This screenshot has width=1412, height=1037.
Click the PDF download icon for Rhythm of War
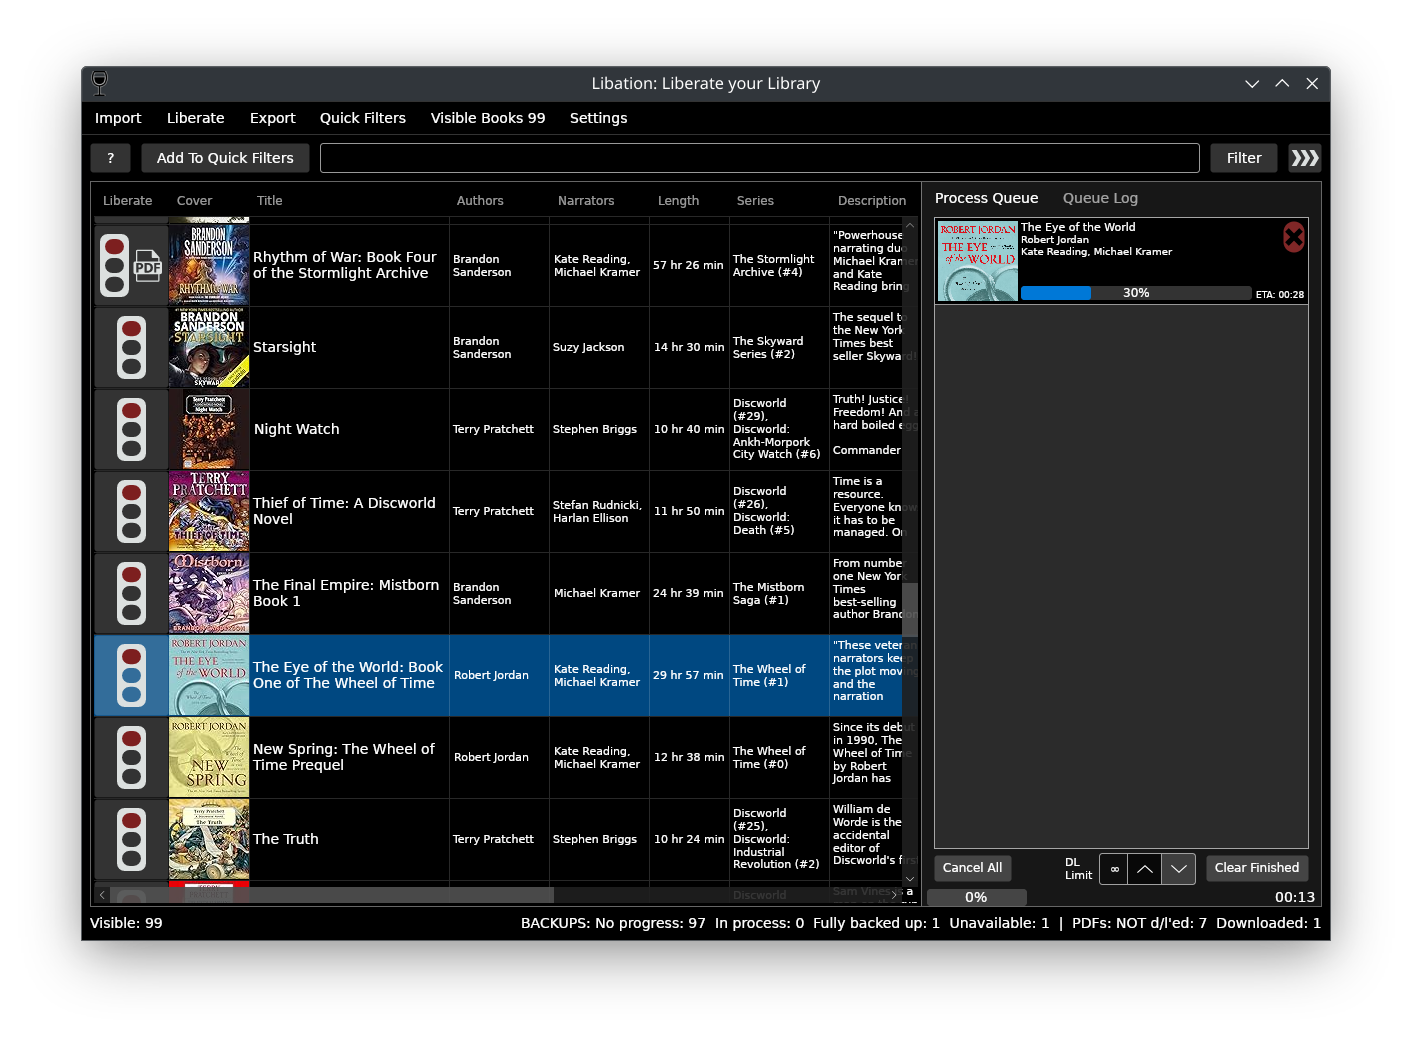coord(148,265)
